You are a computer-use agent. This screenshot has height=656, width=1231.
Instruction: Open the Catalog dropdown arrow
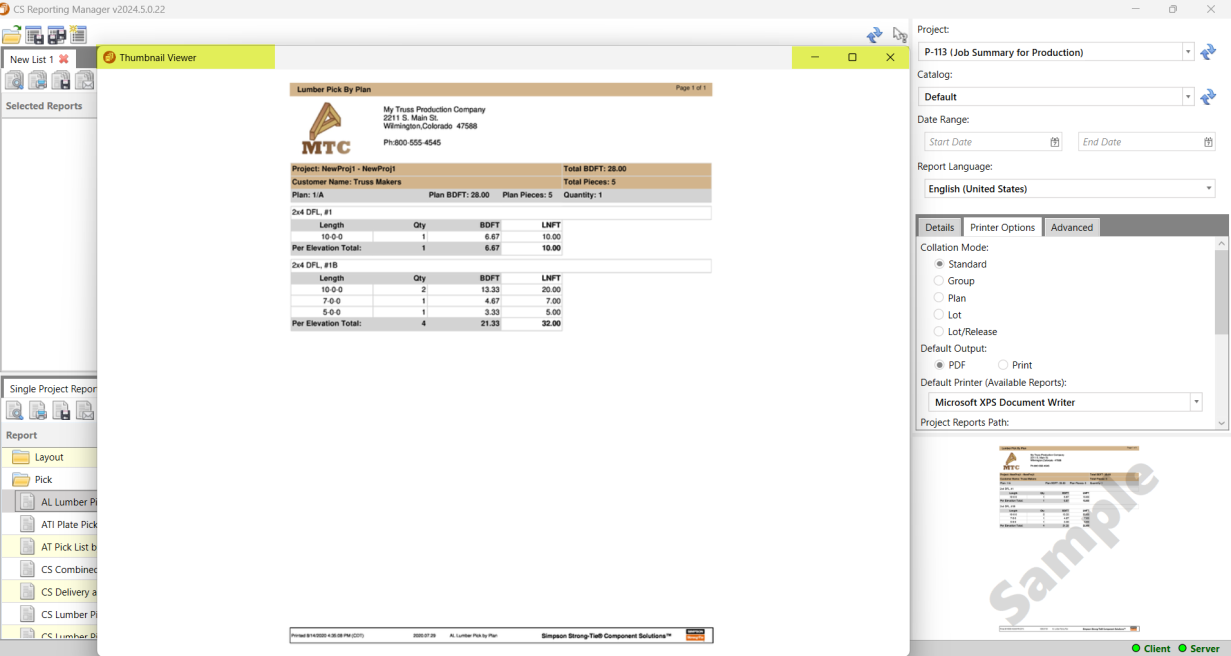point(1188,97)
